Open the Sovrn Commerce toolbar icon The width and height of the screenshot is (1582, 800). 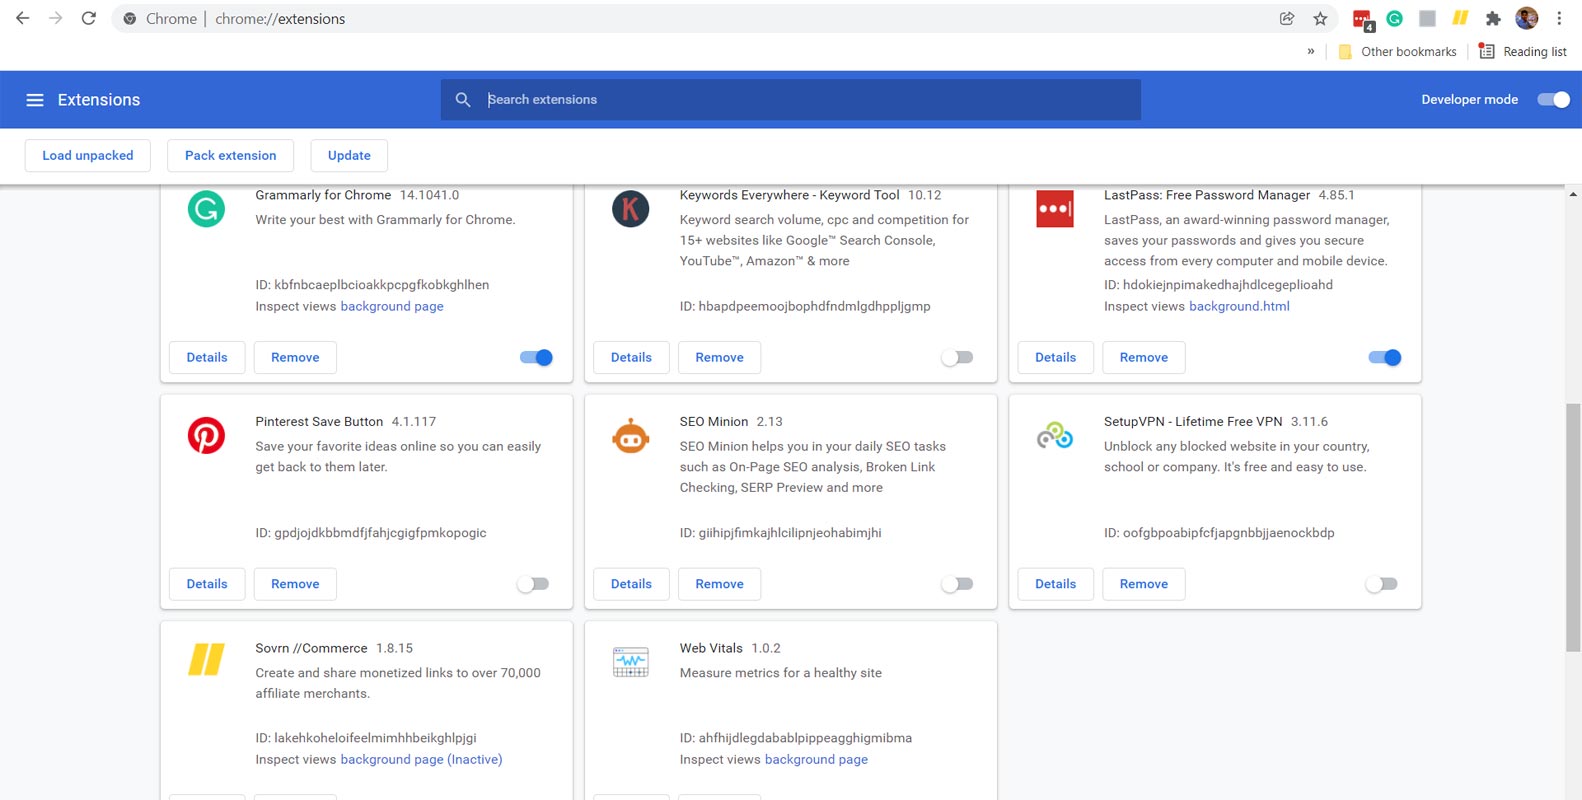pos(1460,18)
